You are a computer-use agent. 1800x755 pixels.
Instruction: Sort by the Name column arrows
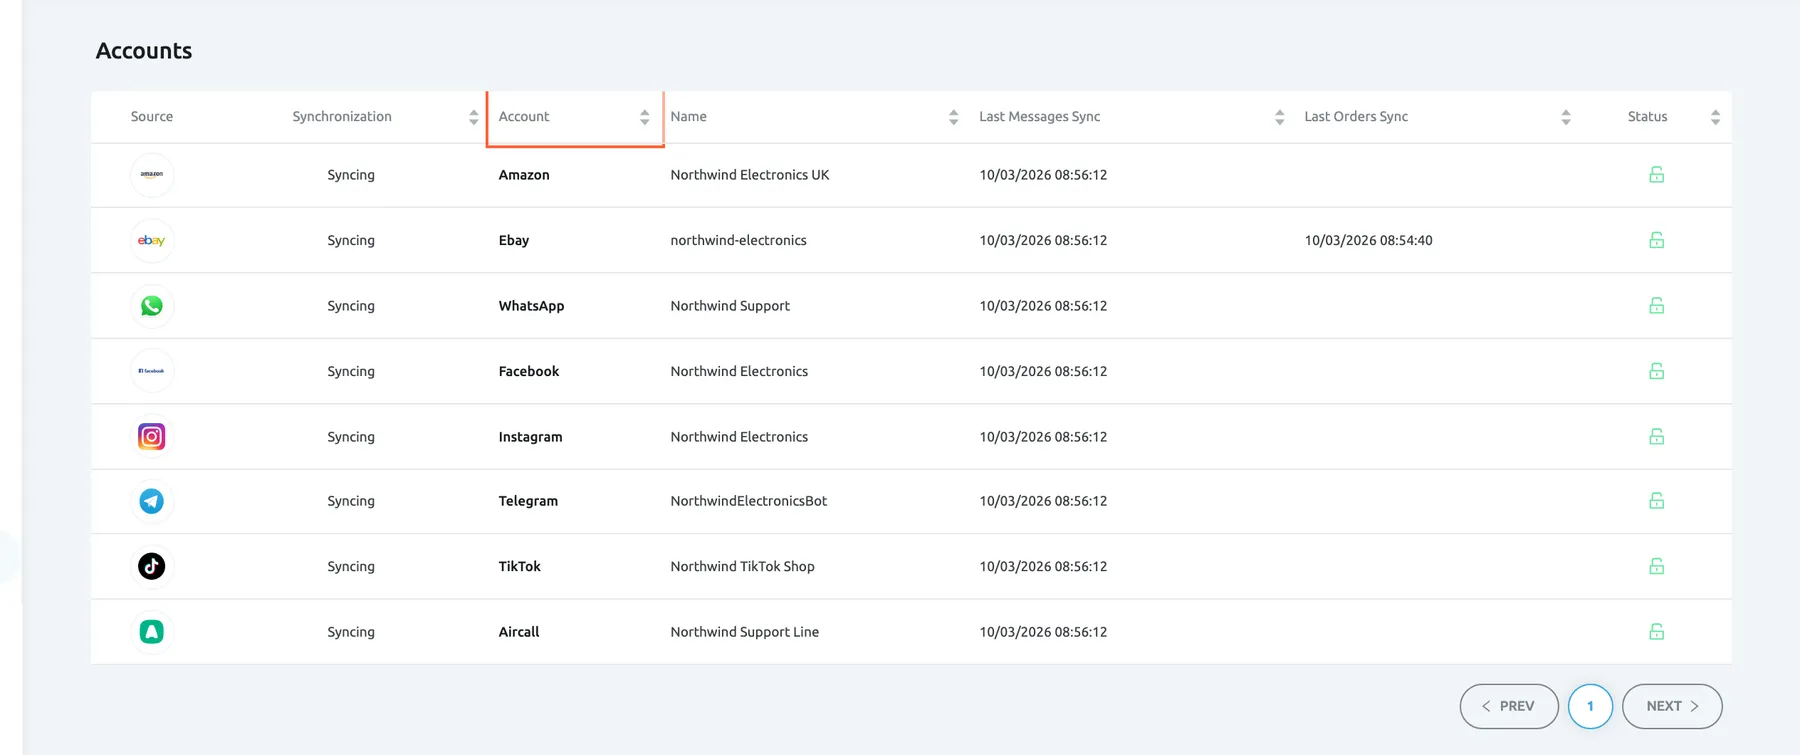(954, 117)
